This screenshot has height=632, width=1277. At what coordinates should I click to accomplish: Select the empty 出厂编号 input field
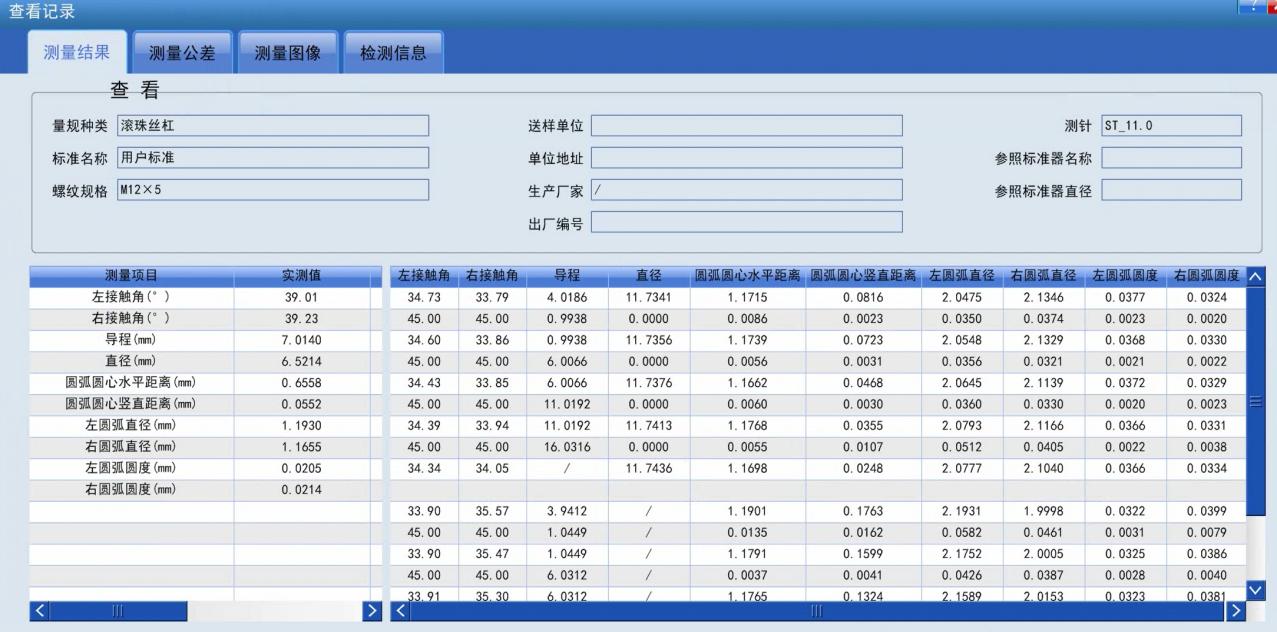click(746, 222)
